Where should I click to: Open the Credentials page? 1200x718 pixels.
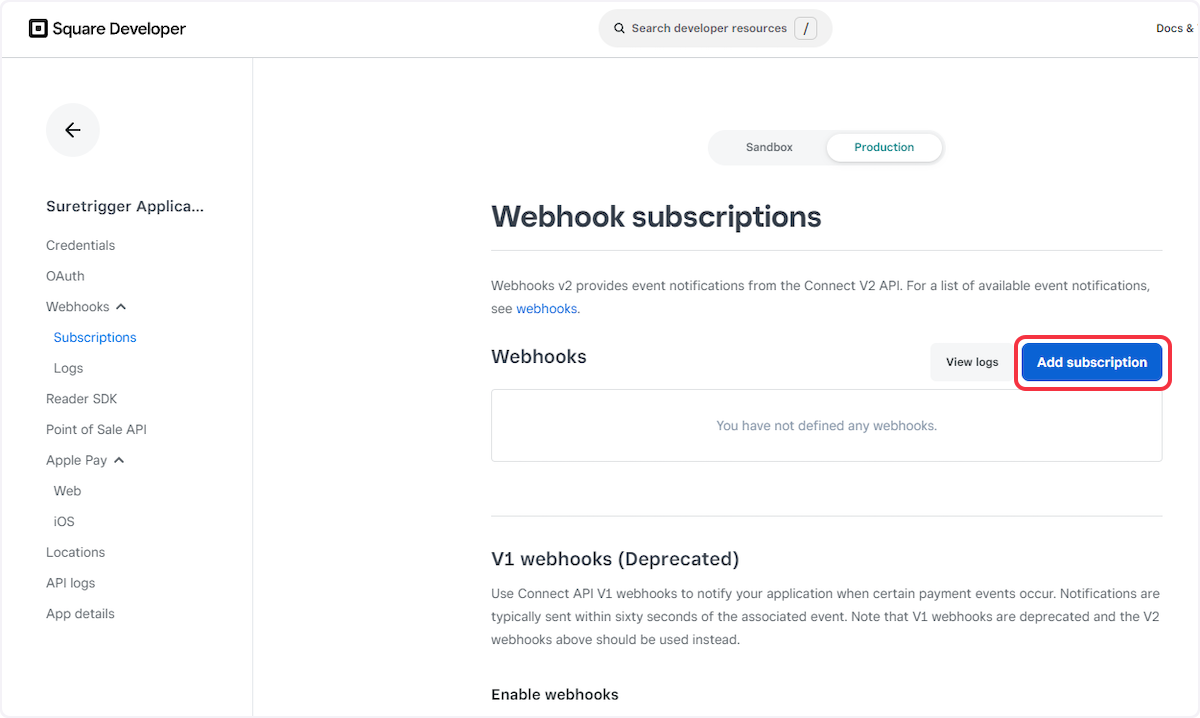tap(80, 245)
